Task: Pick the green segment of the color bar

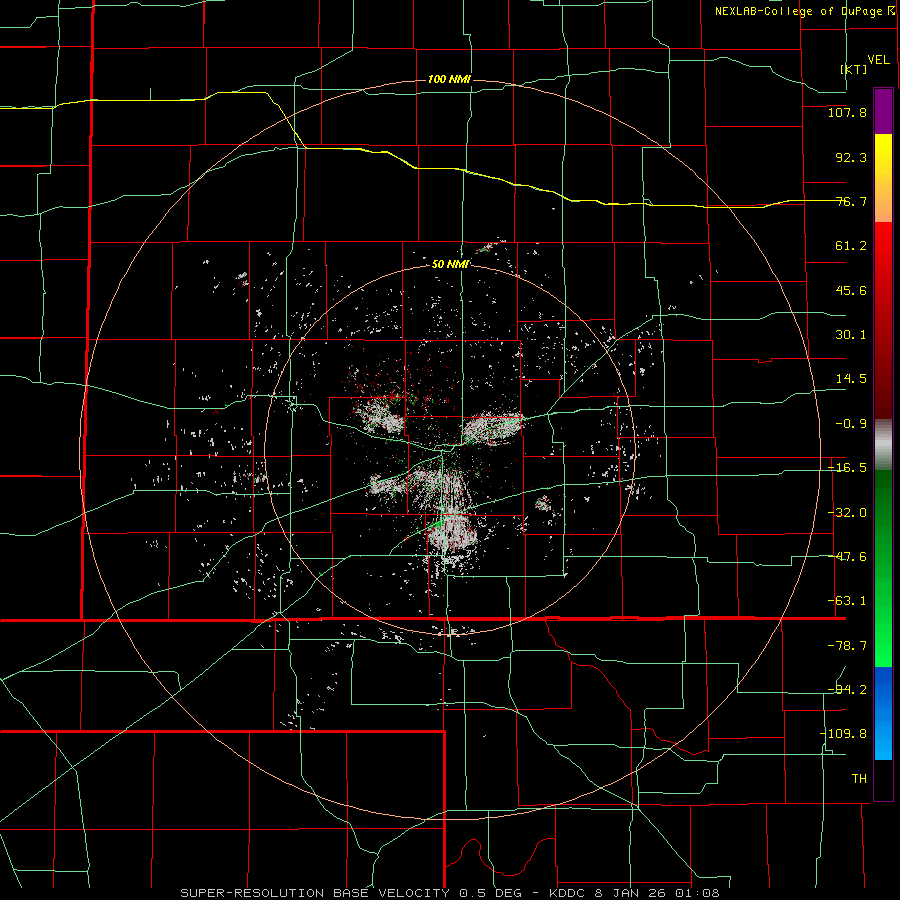Action: pos(883,568)
